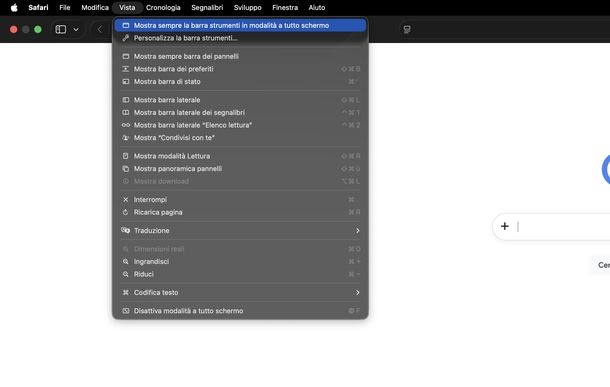Click the translate icon beside Traduzione
The width and height of the screenshot is (610, 387).
126,230
